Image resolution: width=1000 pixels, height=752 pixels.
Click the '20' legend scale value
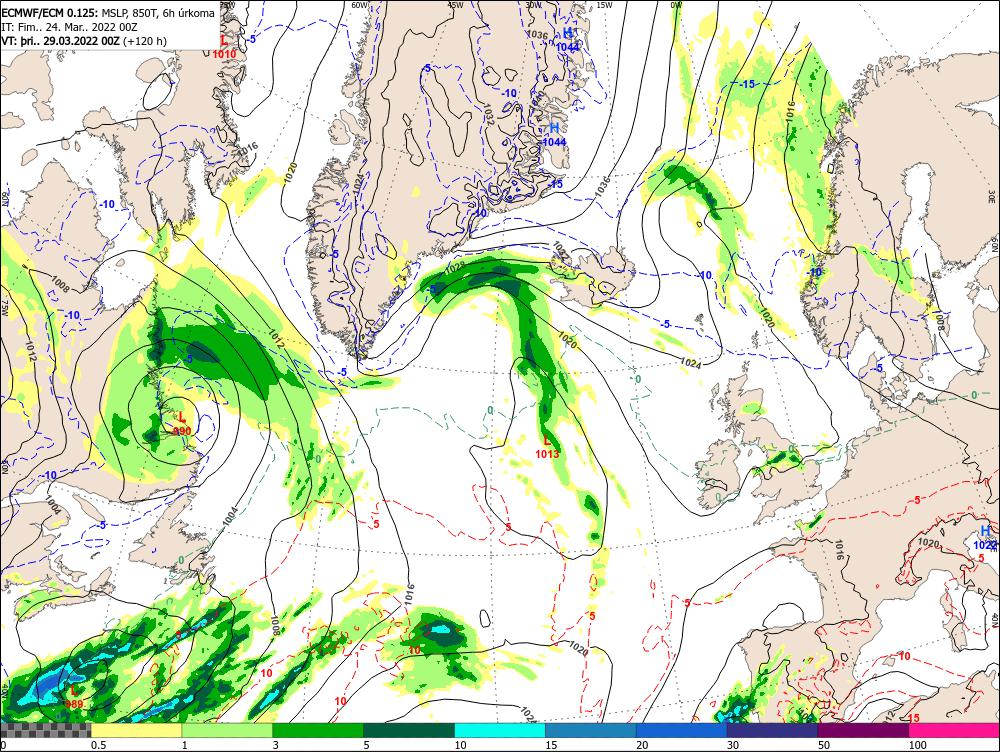click(642, 745)
